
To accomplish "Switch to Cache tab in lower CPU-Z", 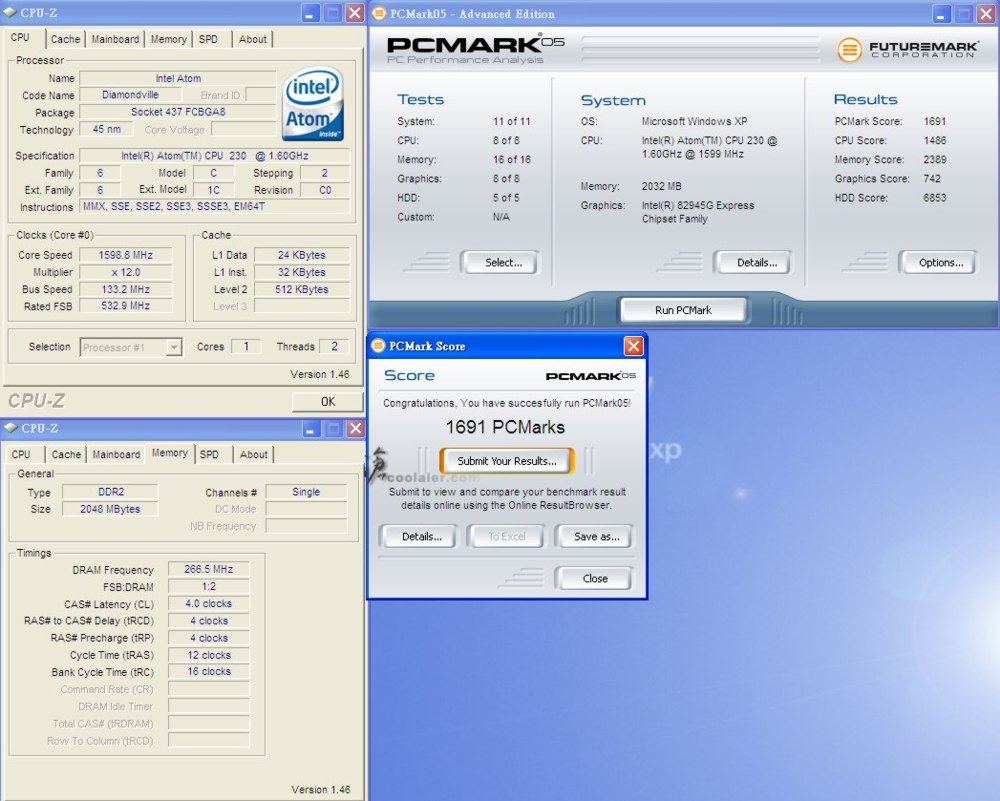I will coord(66,454).
